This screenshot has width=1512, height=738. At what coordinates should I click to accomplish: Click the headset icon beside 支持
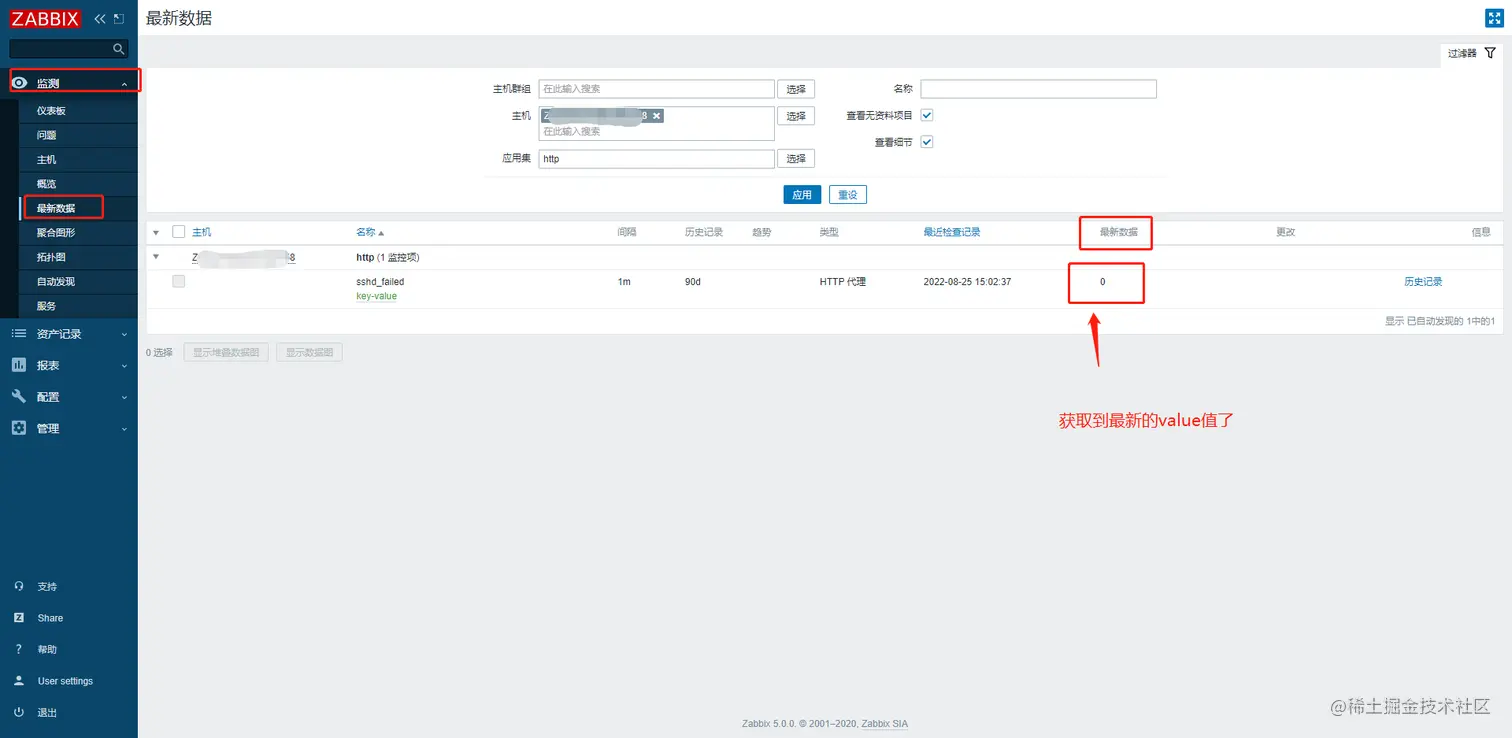19,586
